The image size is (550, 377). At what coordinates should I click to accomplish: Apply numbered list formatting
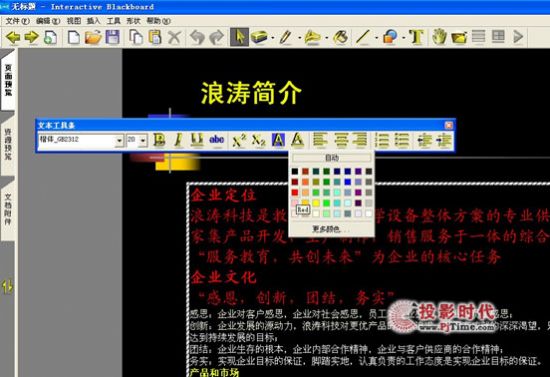382,140
